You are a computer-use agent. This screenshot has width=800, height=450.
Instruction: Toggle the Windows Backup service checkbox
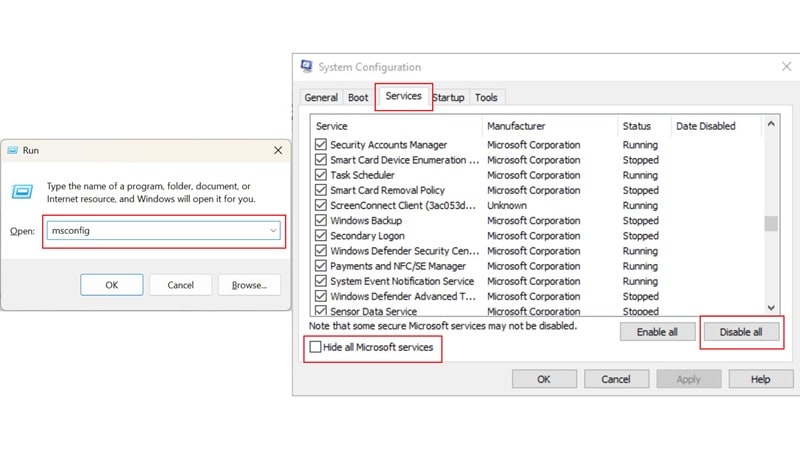coord(320,220)
